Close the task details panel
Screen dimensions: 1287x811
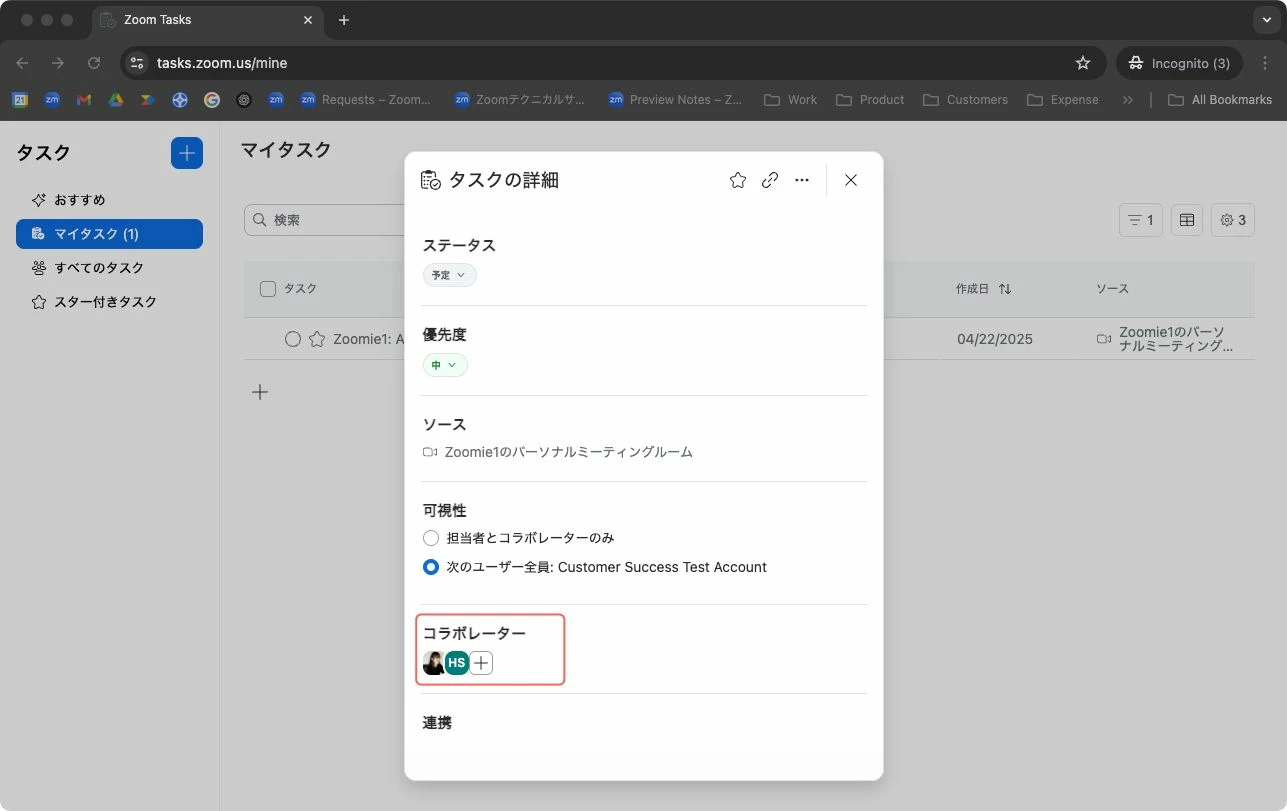[x=851, y=180]
